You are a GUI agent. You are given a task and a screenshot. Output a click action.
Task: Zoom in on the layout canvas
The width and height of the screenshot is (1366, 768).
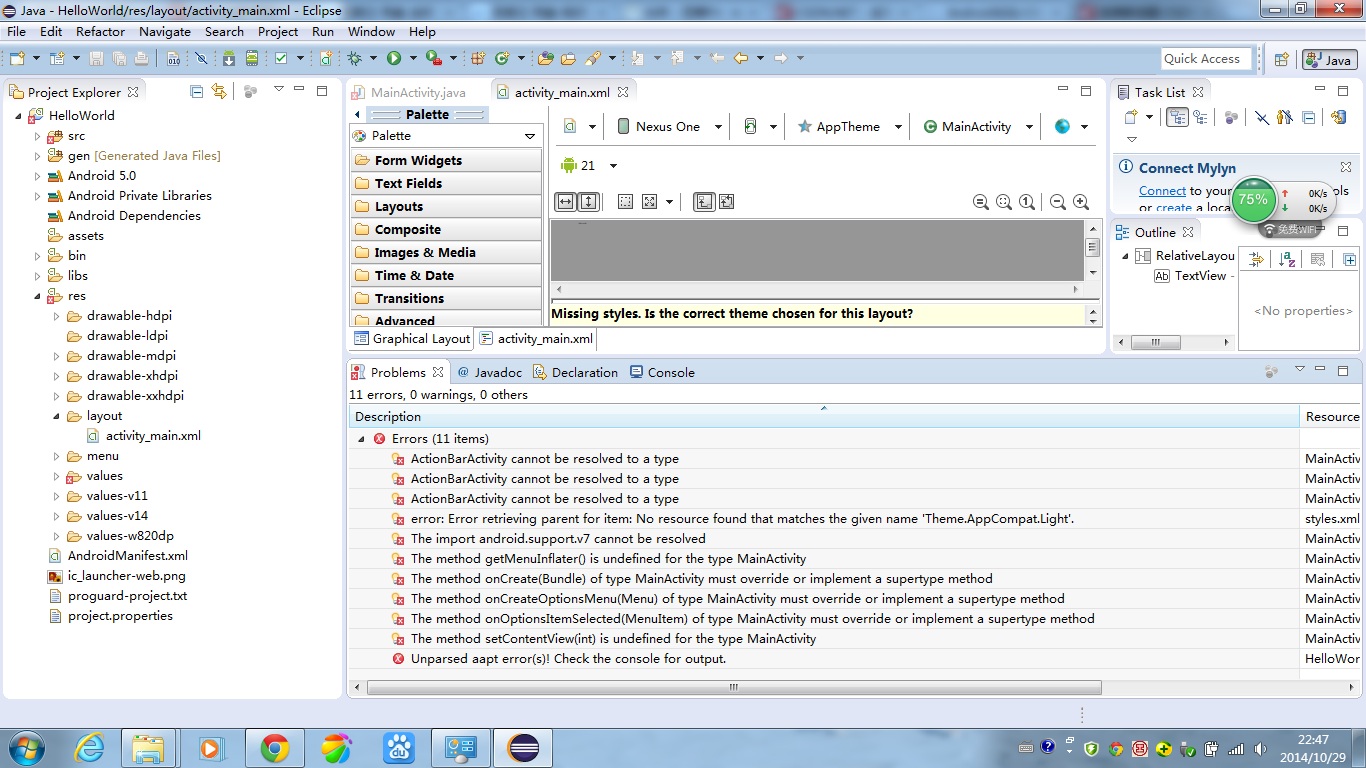point(1081,202)
